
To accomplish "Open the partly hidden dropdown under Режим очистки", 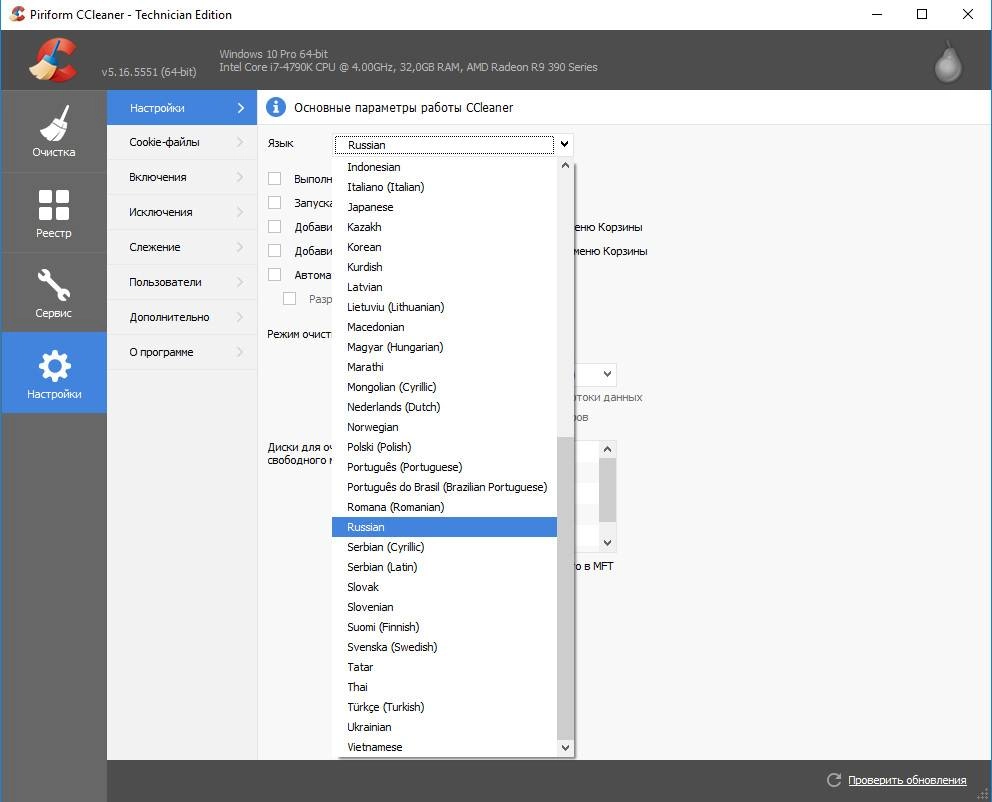I will (607, 374).
